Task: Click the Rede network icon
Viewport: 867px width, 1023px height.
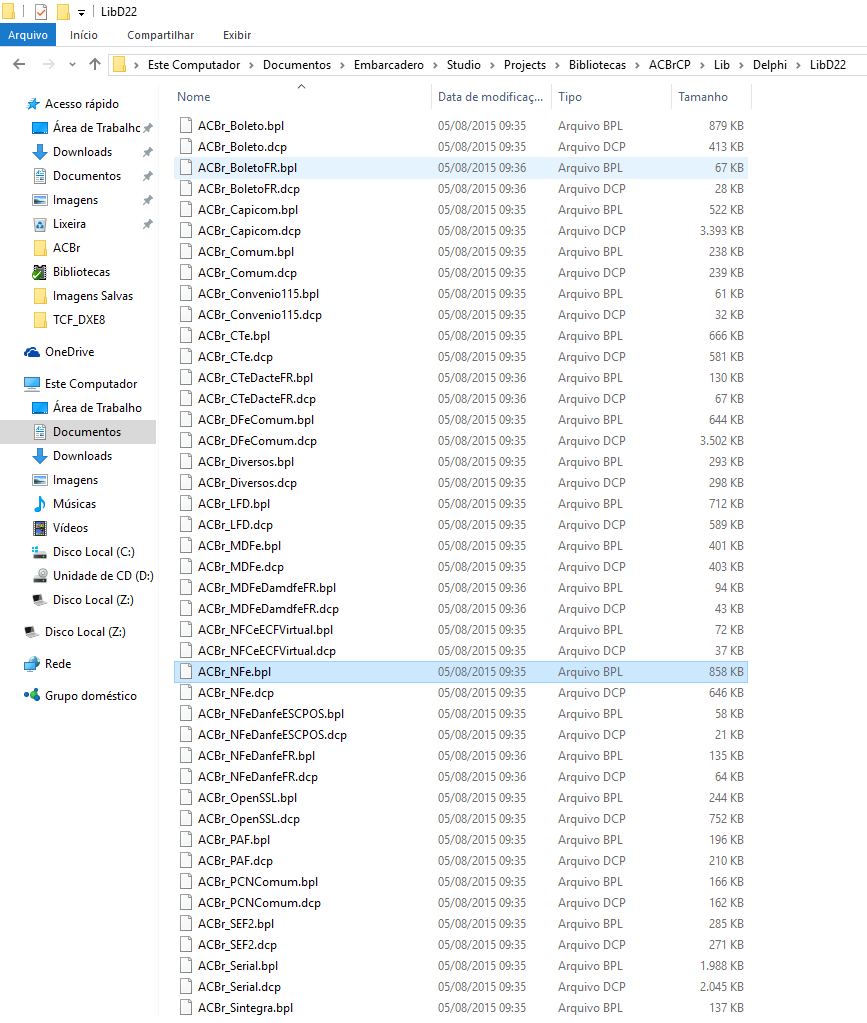Action: pos(32,664)
